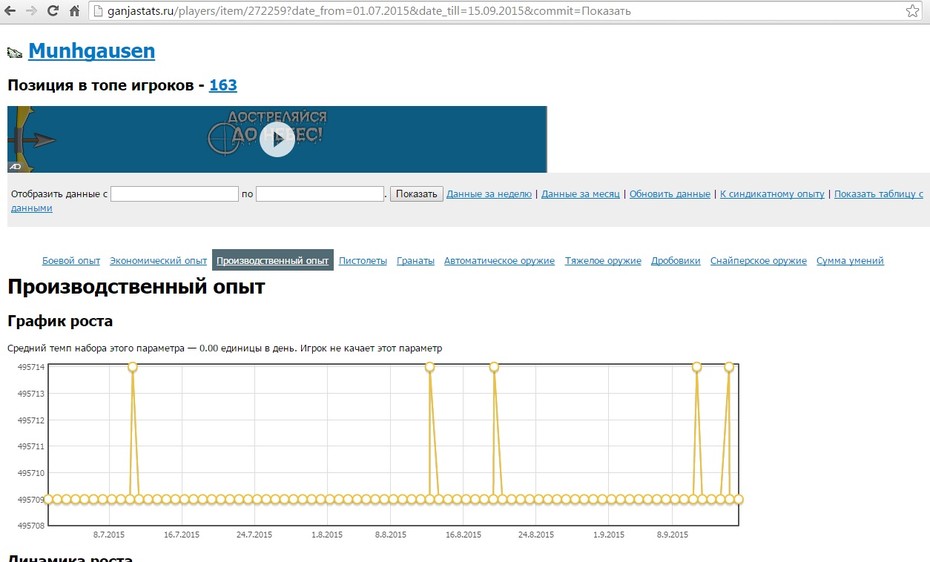Switch to Боевой опыт tab

pos(71,261)
